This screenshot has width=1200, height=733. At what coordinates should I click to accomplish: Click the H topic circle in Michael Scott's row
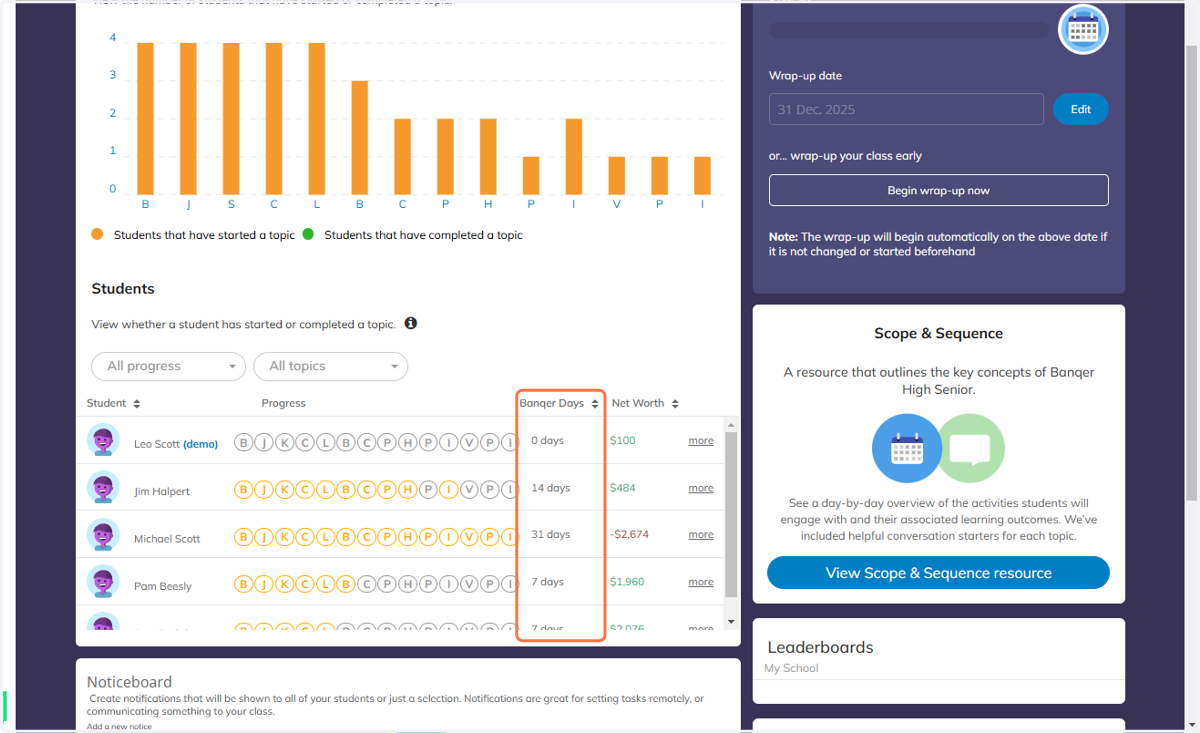coord(407,537)
